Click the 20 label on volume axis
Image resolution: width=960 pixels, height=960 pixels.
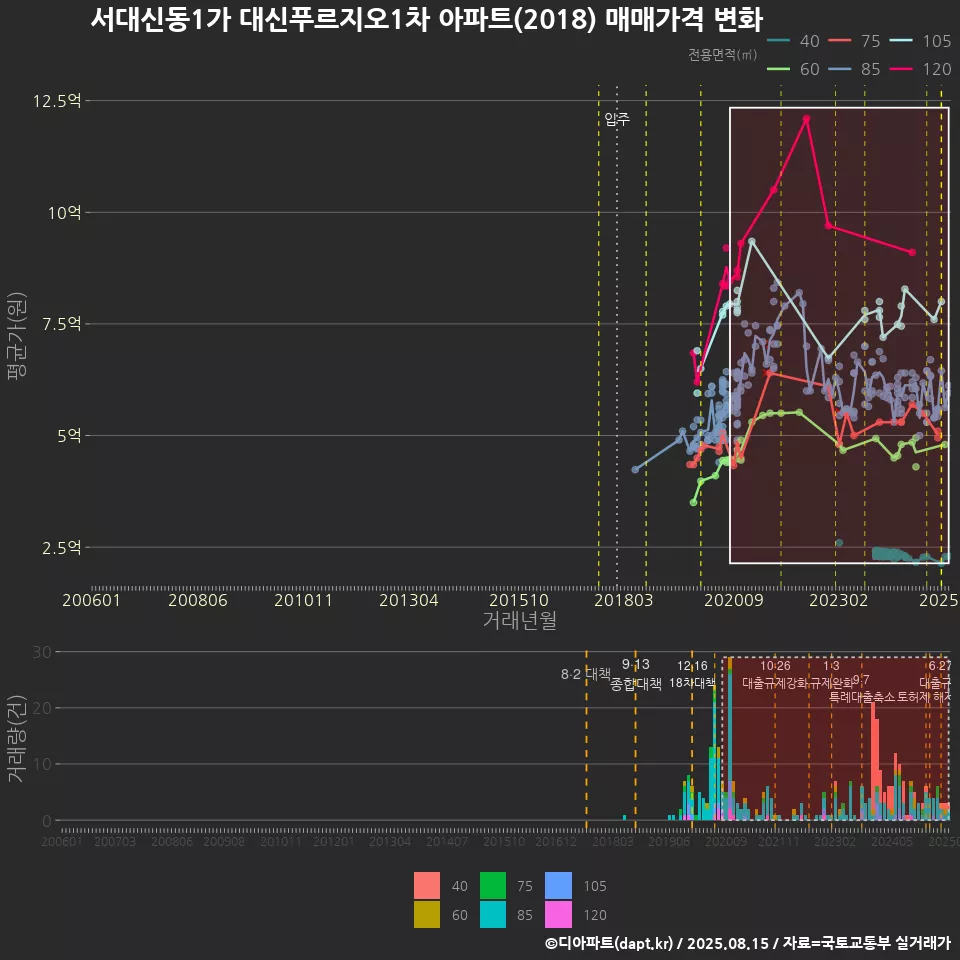[x=42, y=708]
